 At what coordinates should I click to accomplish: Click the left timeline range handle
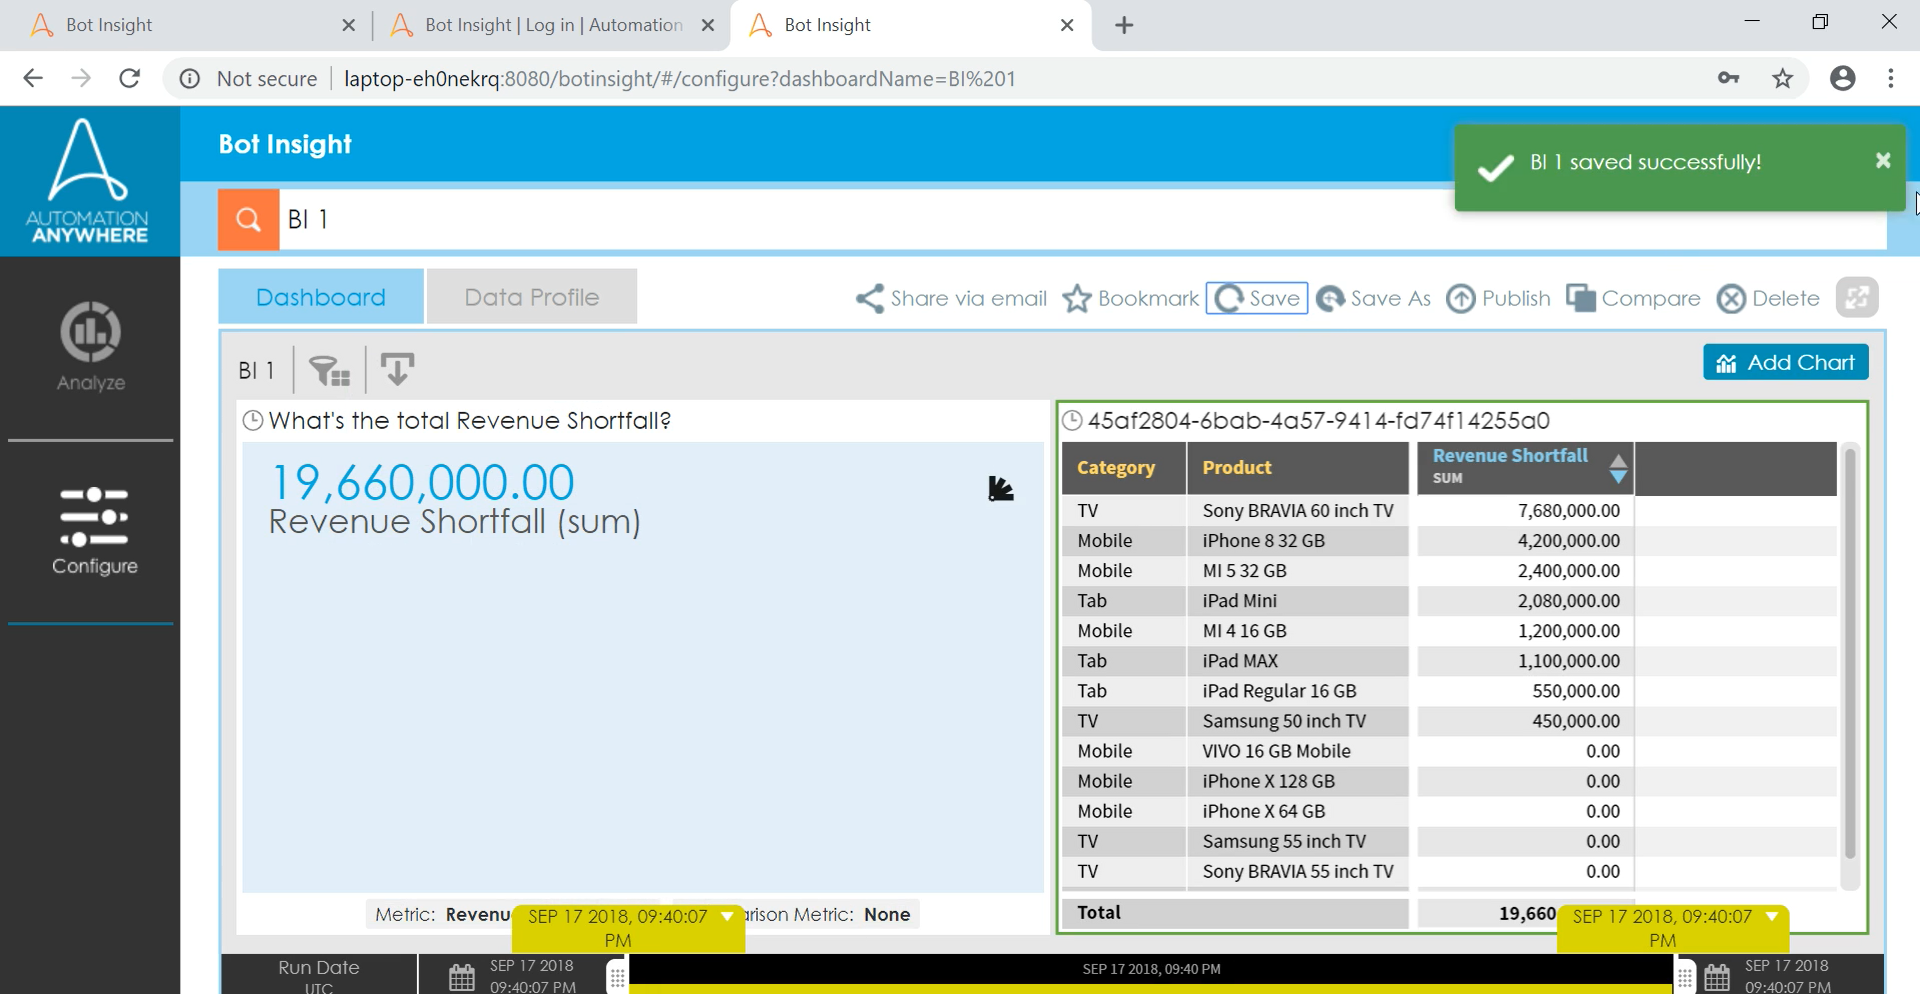pyautogui.click(x=617, y=976)
